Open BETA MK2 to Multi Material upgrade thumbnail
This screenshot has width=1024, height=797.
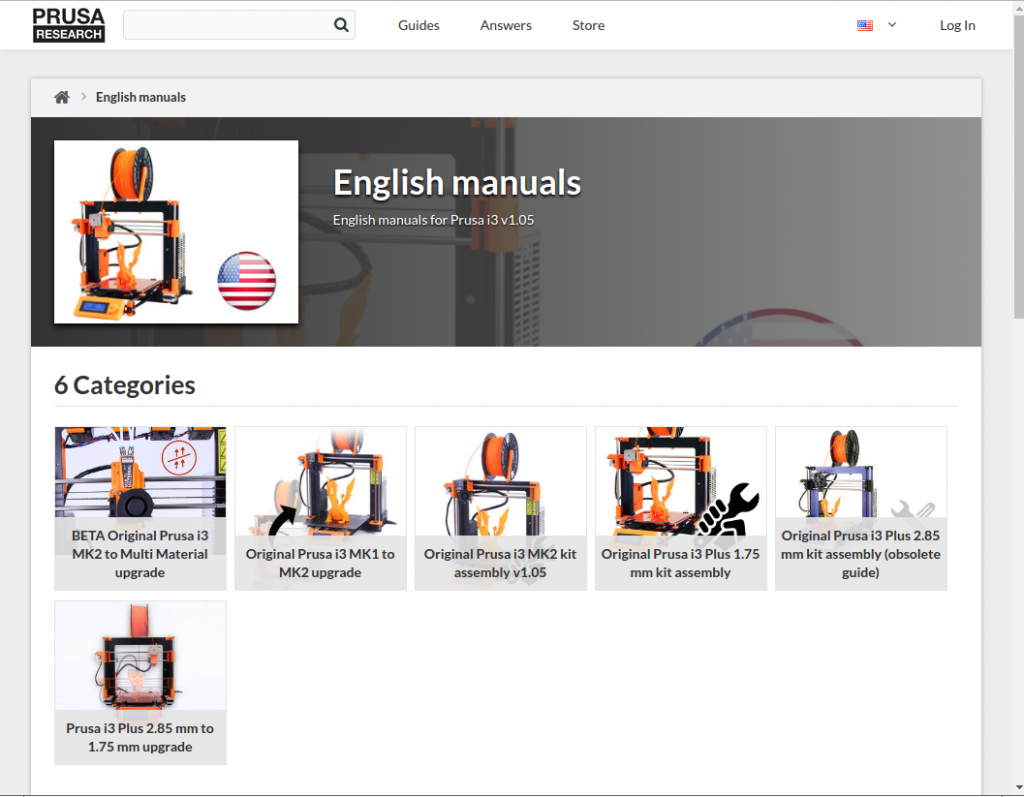[x=140, y=508]
